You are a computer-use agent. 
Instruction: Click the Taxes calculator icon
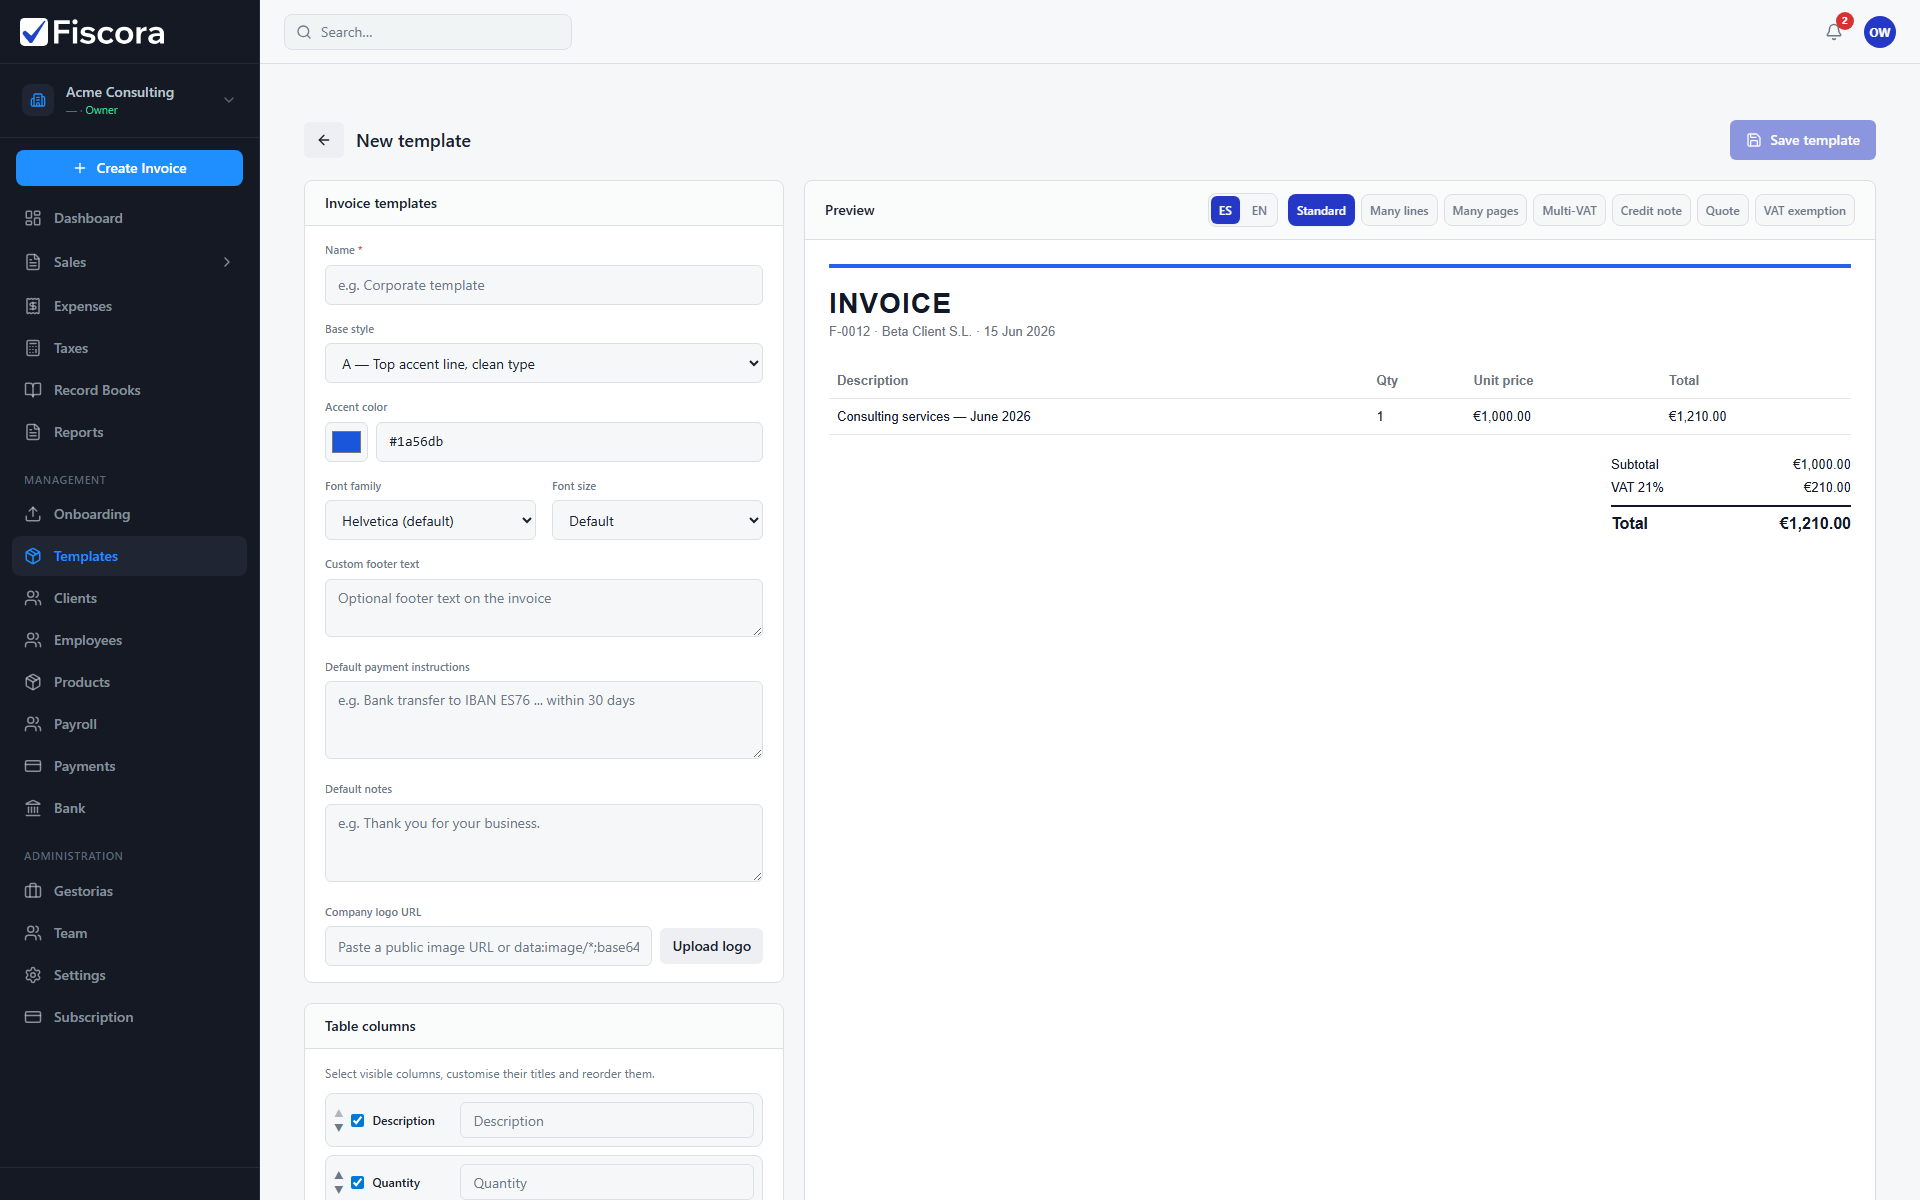[x=33, y=348]
